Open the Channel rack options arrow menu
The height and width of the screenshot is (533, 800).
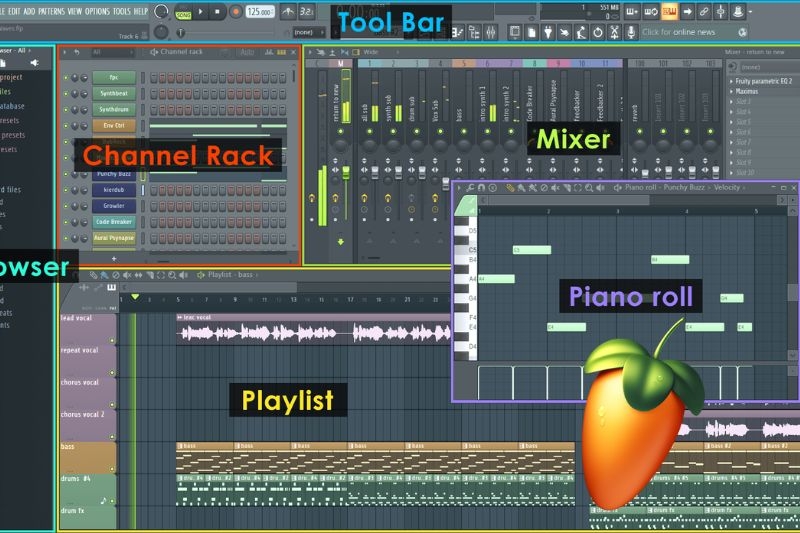pyautogui.click(x=64, y=52)
